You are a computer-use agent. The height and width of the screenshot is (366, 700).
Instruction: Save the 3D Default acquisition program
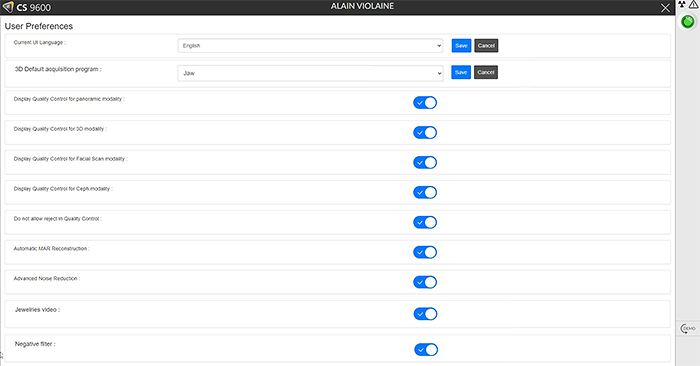click(x=461, y=72)
